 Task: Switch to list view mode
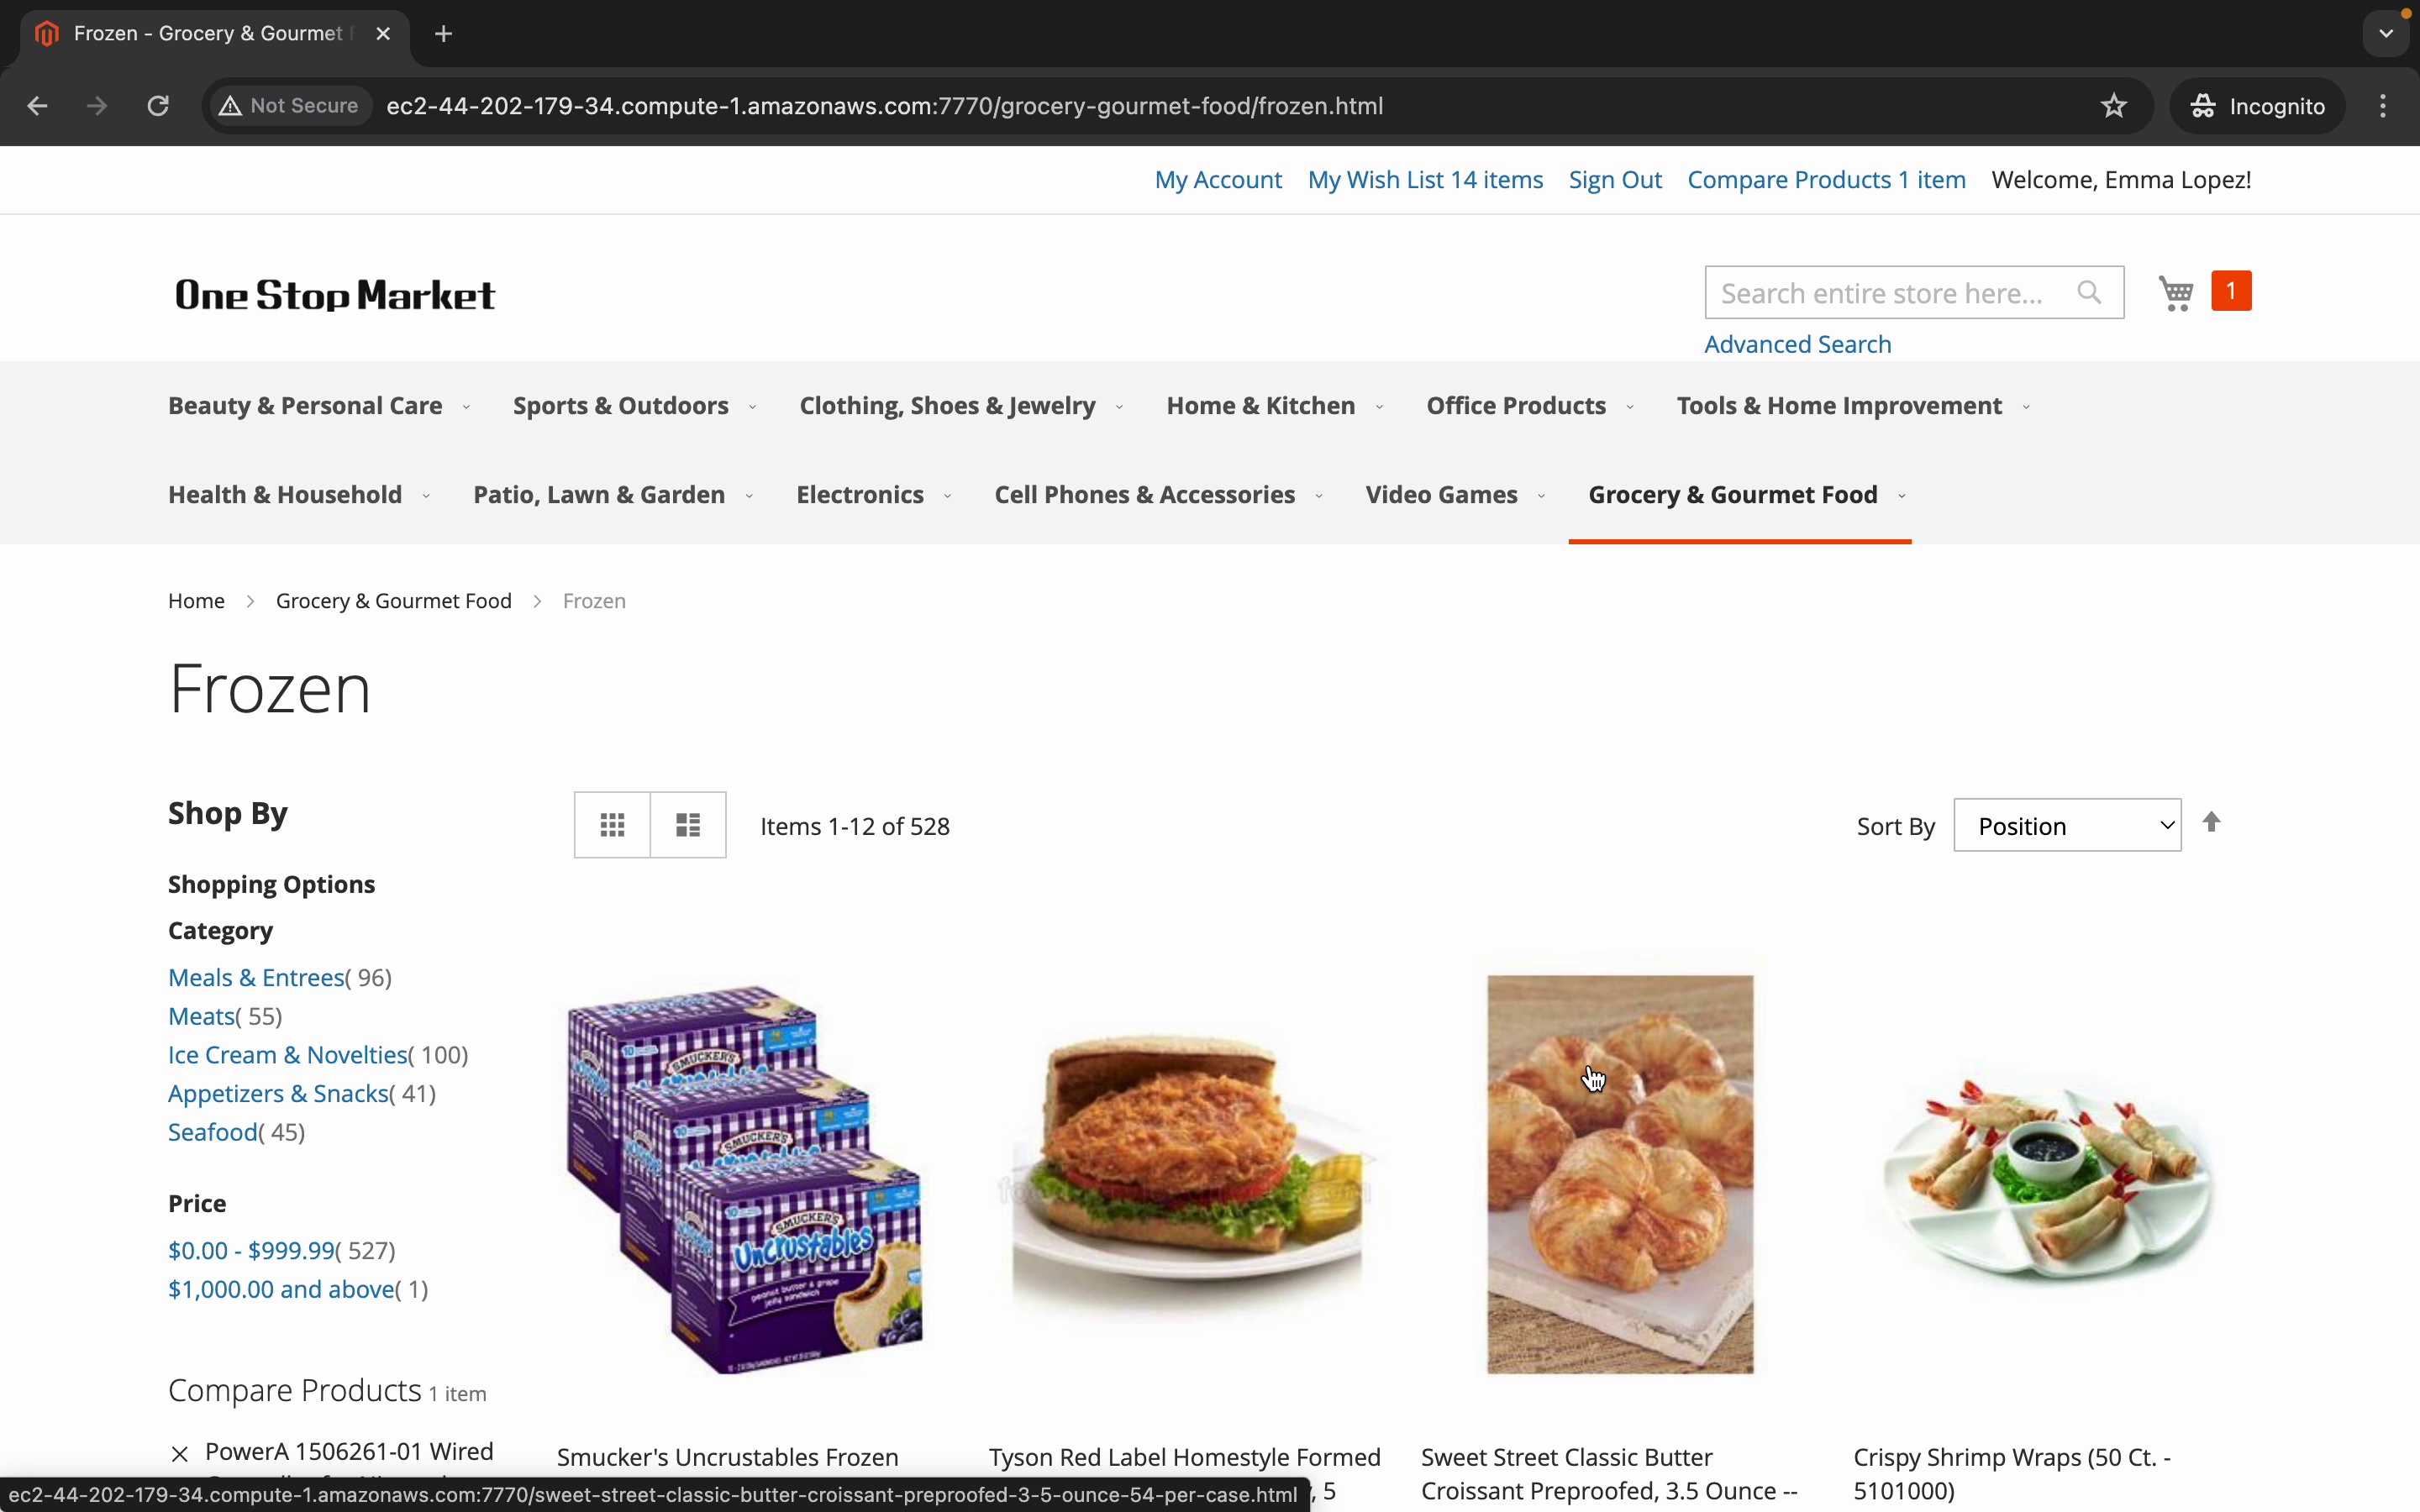688,825
